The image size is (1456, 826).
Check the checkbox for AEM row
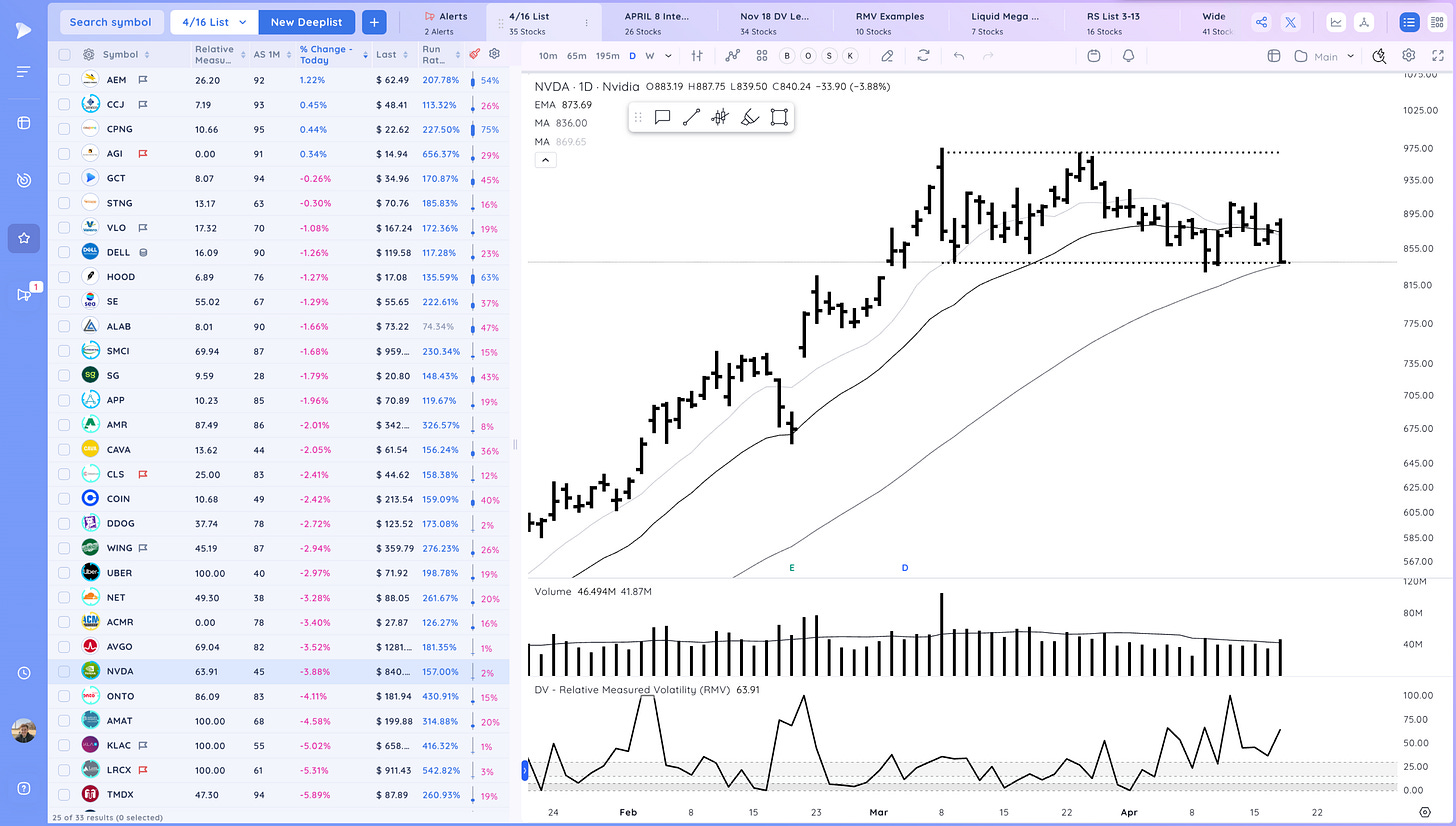[x=64, y=80]
